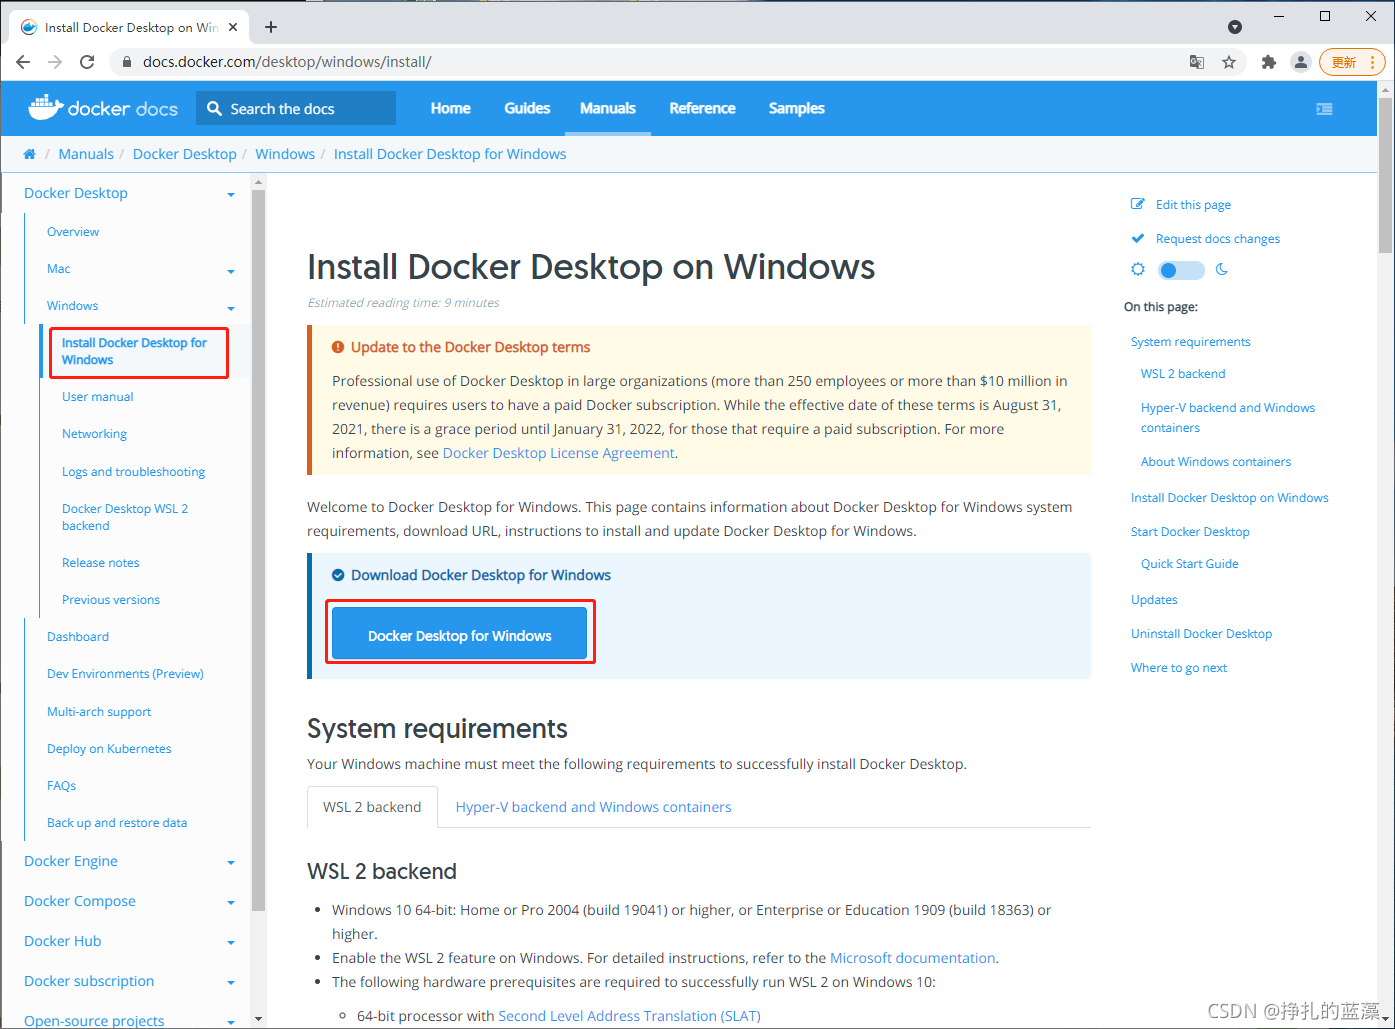This screenshot has width=1395, height=1029.
Task: Expand the Docker Hub sidebar section
Action: (x=231, y=942)
